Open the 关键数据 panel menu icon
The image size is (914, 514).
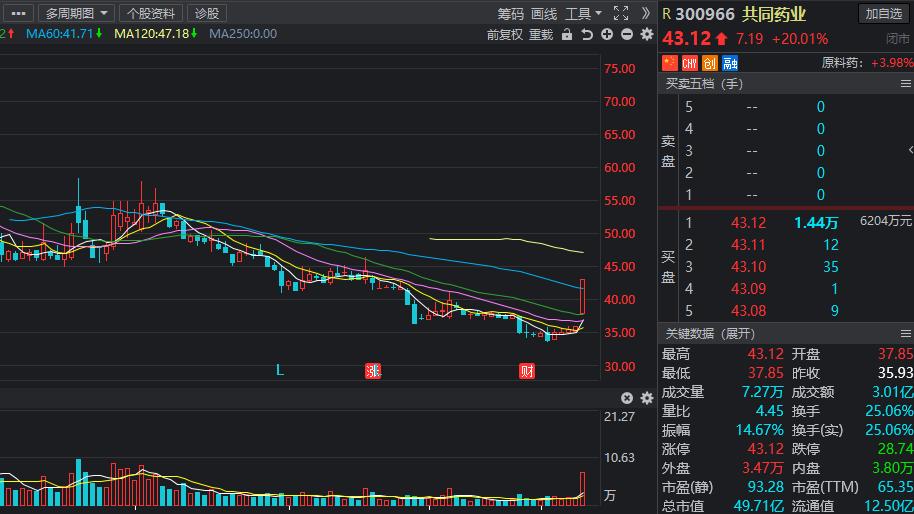905,333
